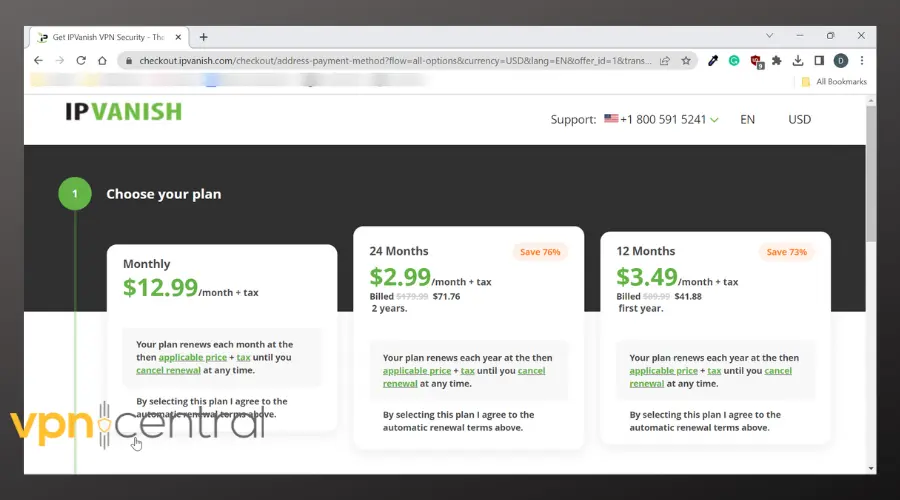Click the vertical scrollbar thumb

point(871,173)
